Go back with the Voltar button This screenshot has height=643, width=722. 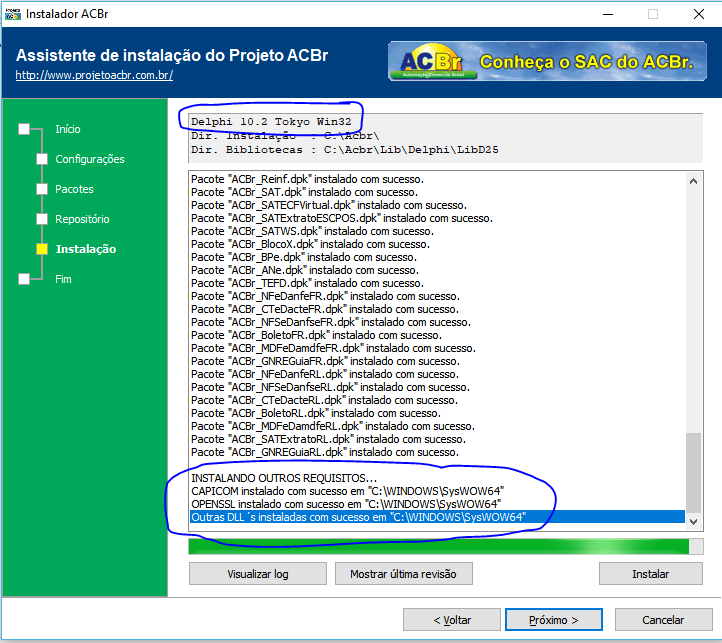452,620
